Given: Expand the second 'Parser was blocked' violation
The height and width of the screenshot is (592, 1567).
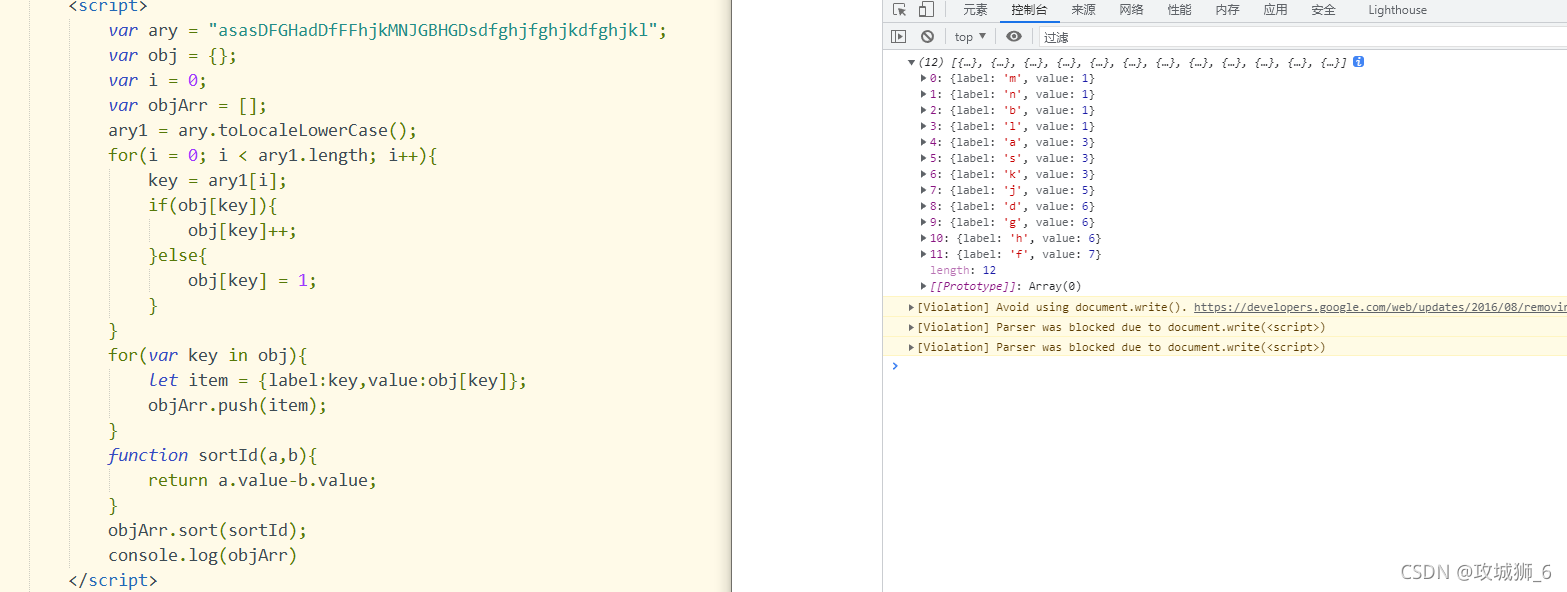Looking at the screenshot, I should coord(911,347).
